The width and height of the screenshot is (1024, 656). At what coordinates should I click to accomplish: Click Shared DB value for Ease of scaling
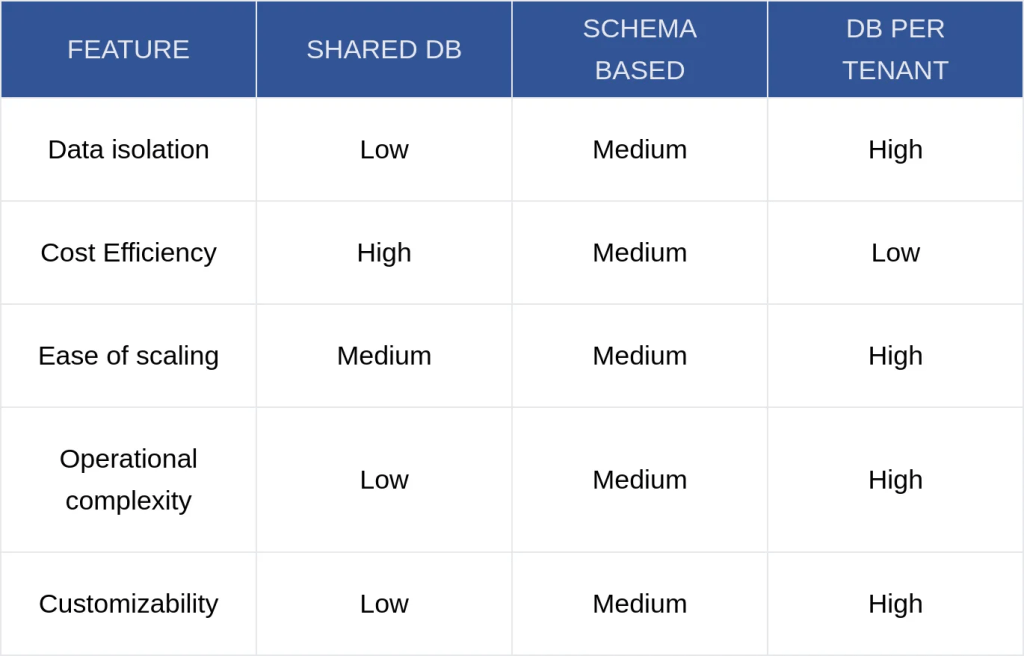click(384, 355)
